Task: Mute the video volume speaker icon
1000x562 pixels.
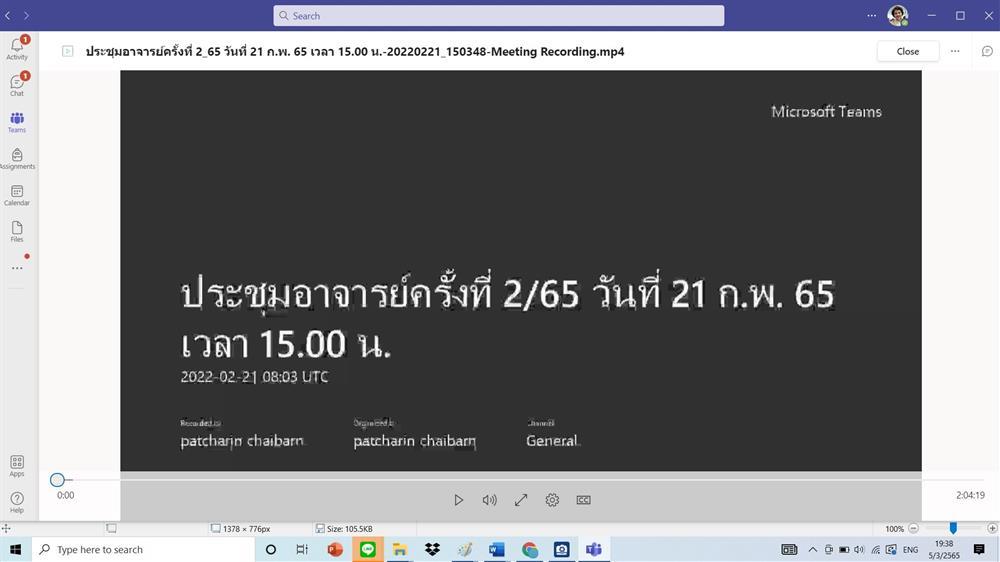Action: coord(489,500)
